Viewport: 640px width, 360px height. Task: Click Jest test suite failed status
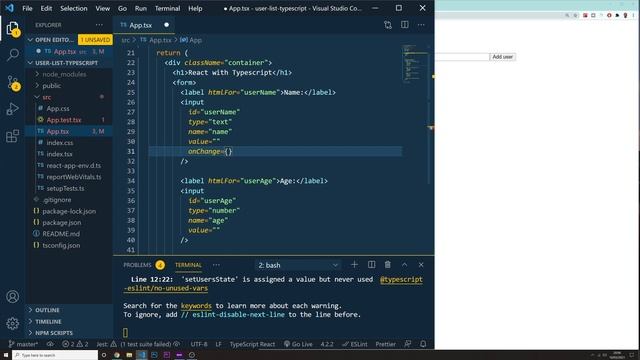coord(138,344)
